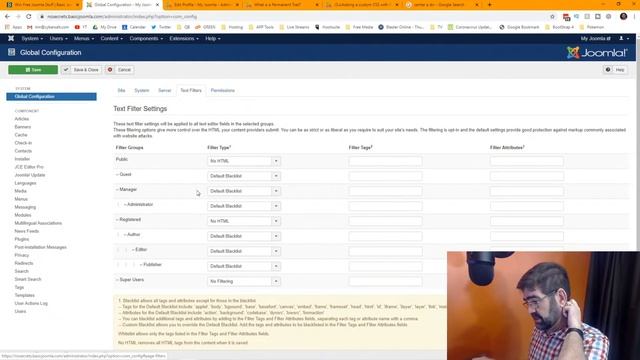Open the Apps bookmark shortcut
Screen dimensions: 640x360
click(13, 27)
